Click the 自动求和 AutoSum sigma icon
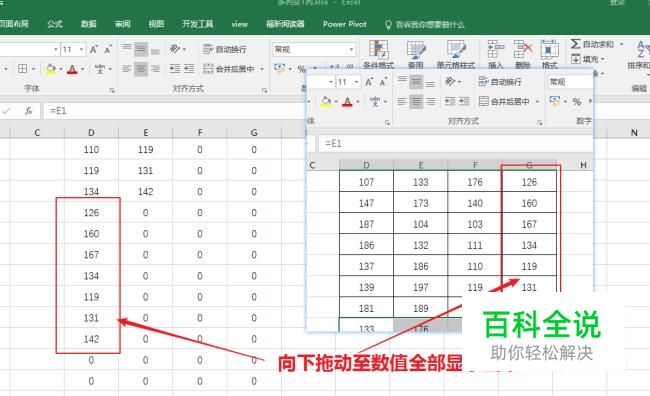The width and height of the screenshot is (650, 396). pos(575,44)
